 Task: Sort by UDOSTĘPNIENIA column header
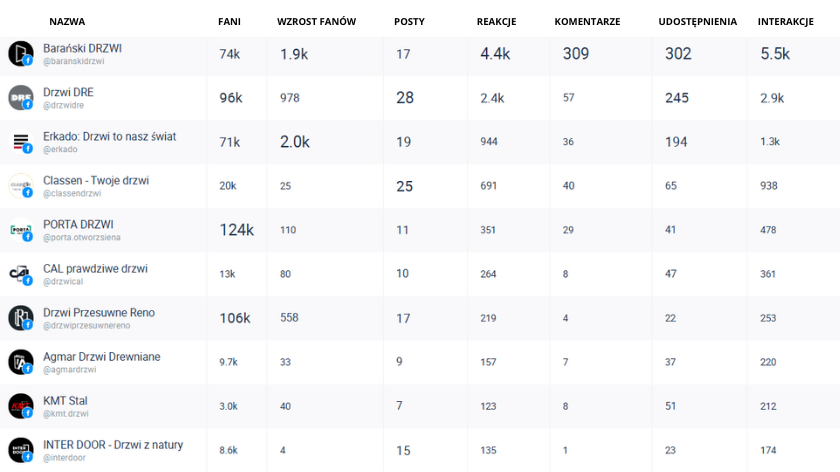pyautogui.click(x=698, y=22)
